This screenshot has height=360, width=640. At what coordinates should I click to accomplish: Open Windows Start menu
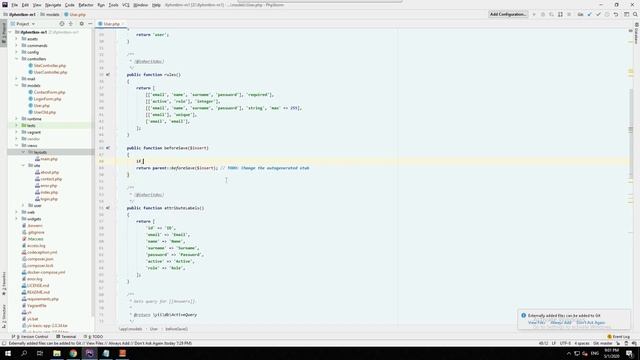[x=8, y=353]
